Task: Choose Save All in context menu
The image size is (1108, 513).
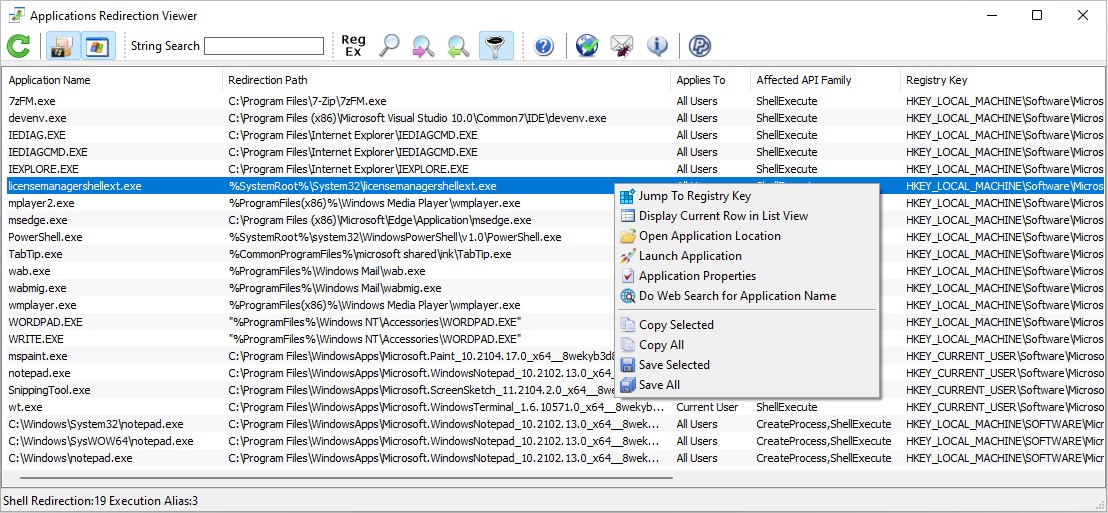Action: 747,384
